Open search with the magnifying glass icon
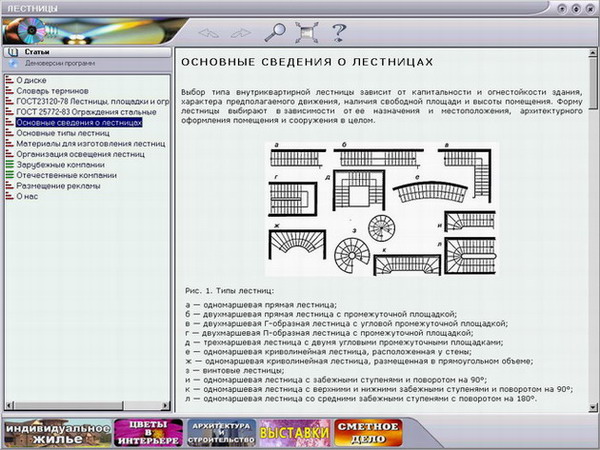Image resolution: width=600 pixels, height=450 pixels. point(275,33)
